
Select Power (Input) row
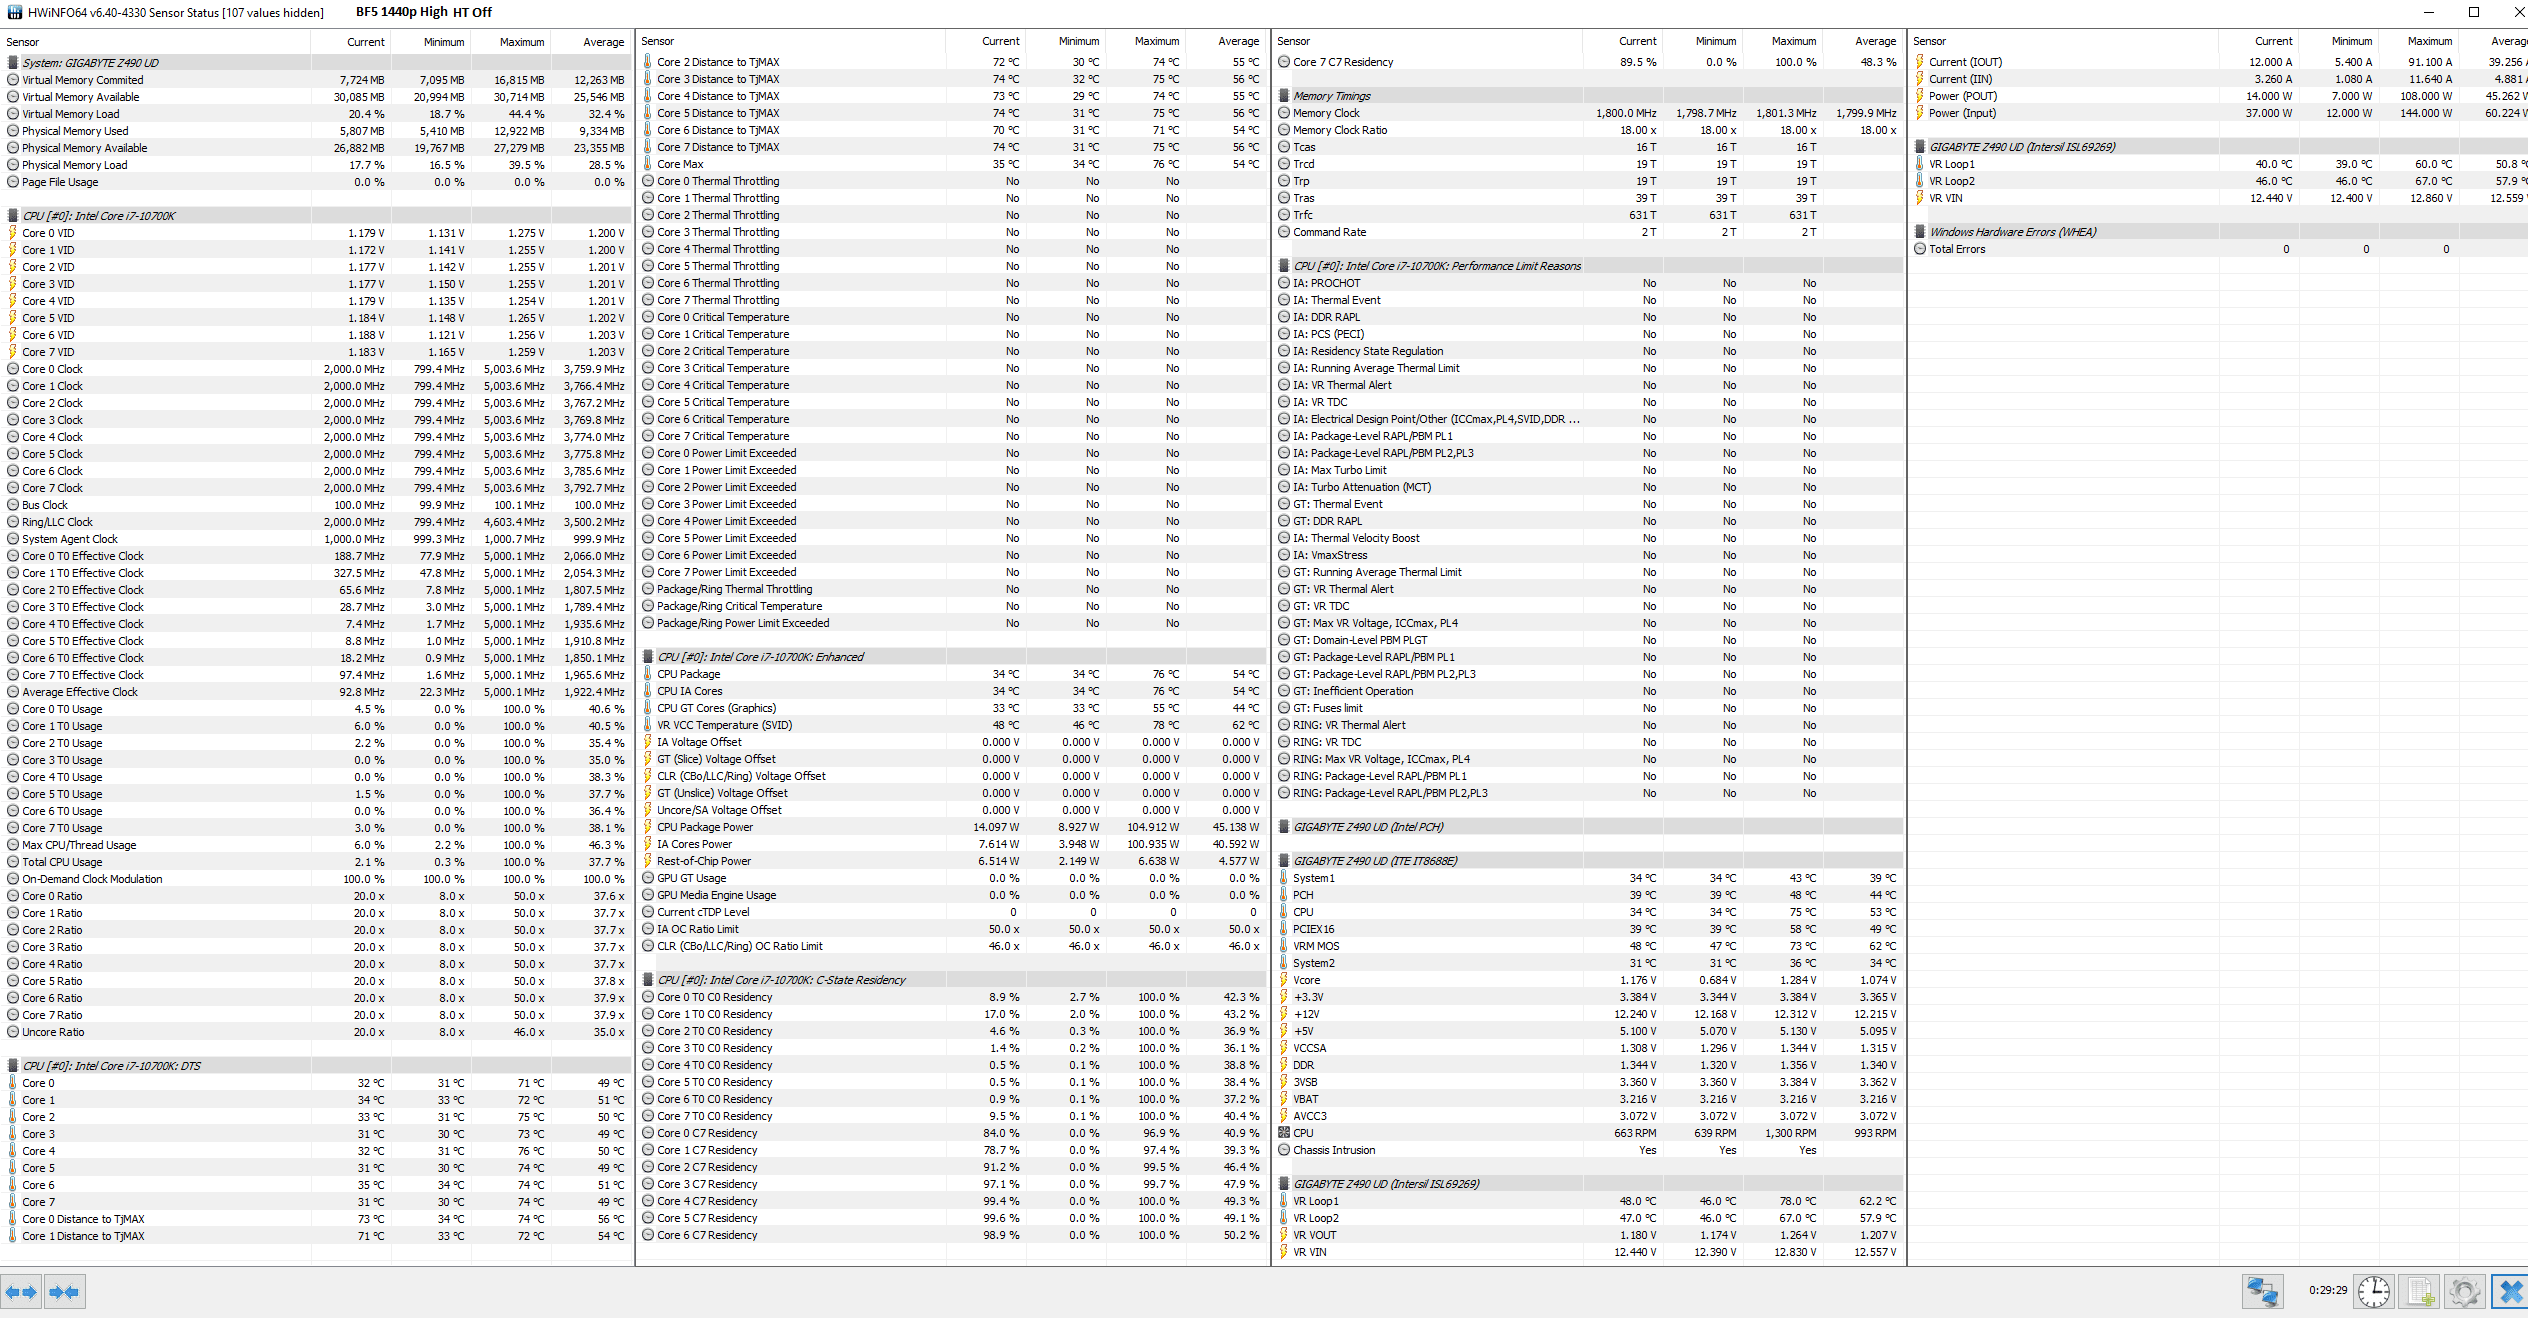click(x=2219, y=113)
